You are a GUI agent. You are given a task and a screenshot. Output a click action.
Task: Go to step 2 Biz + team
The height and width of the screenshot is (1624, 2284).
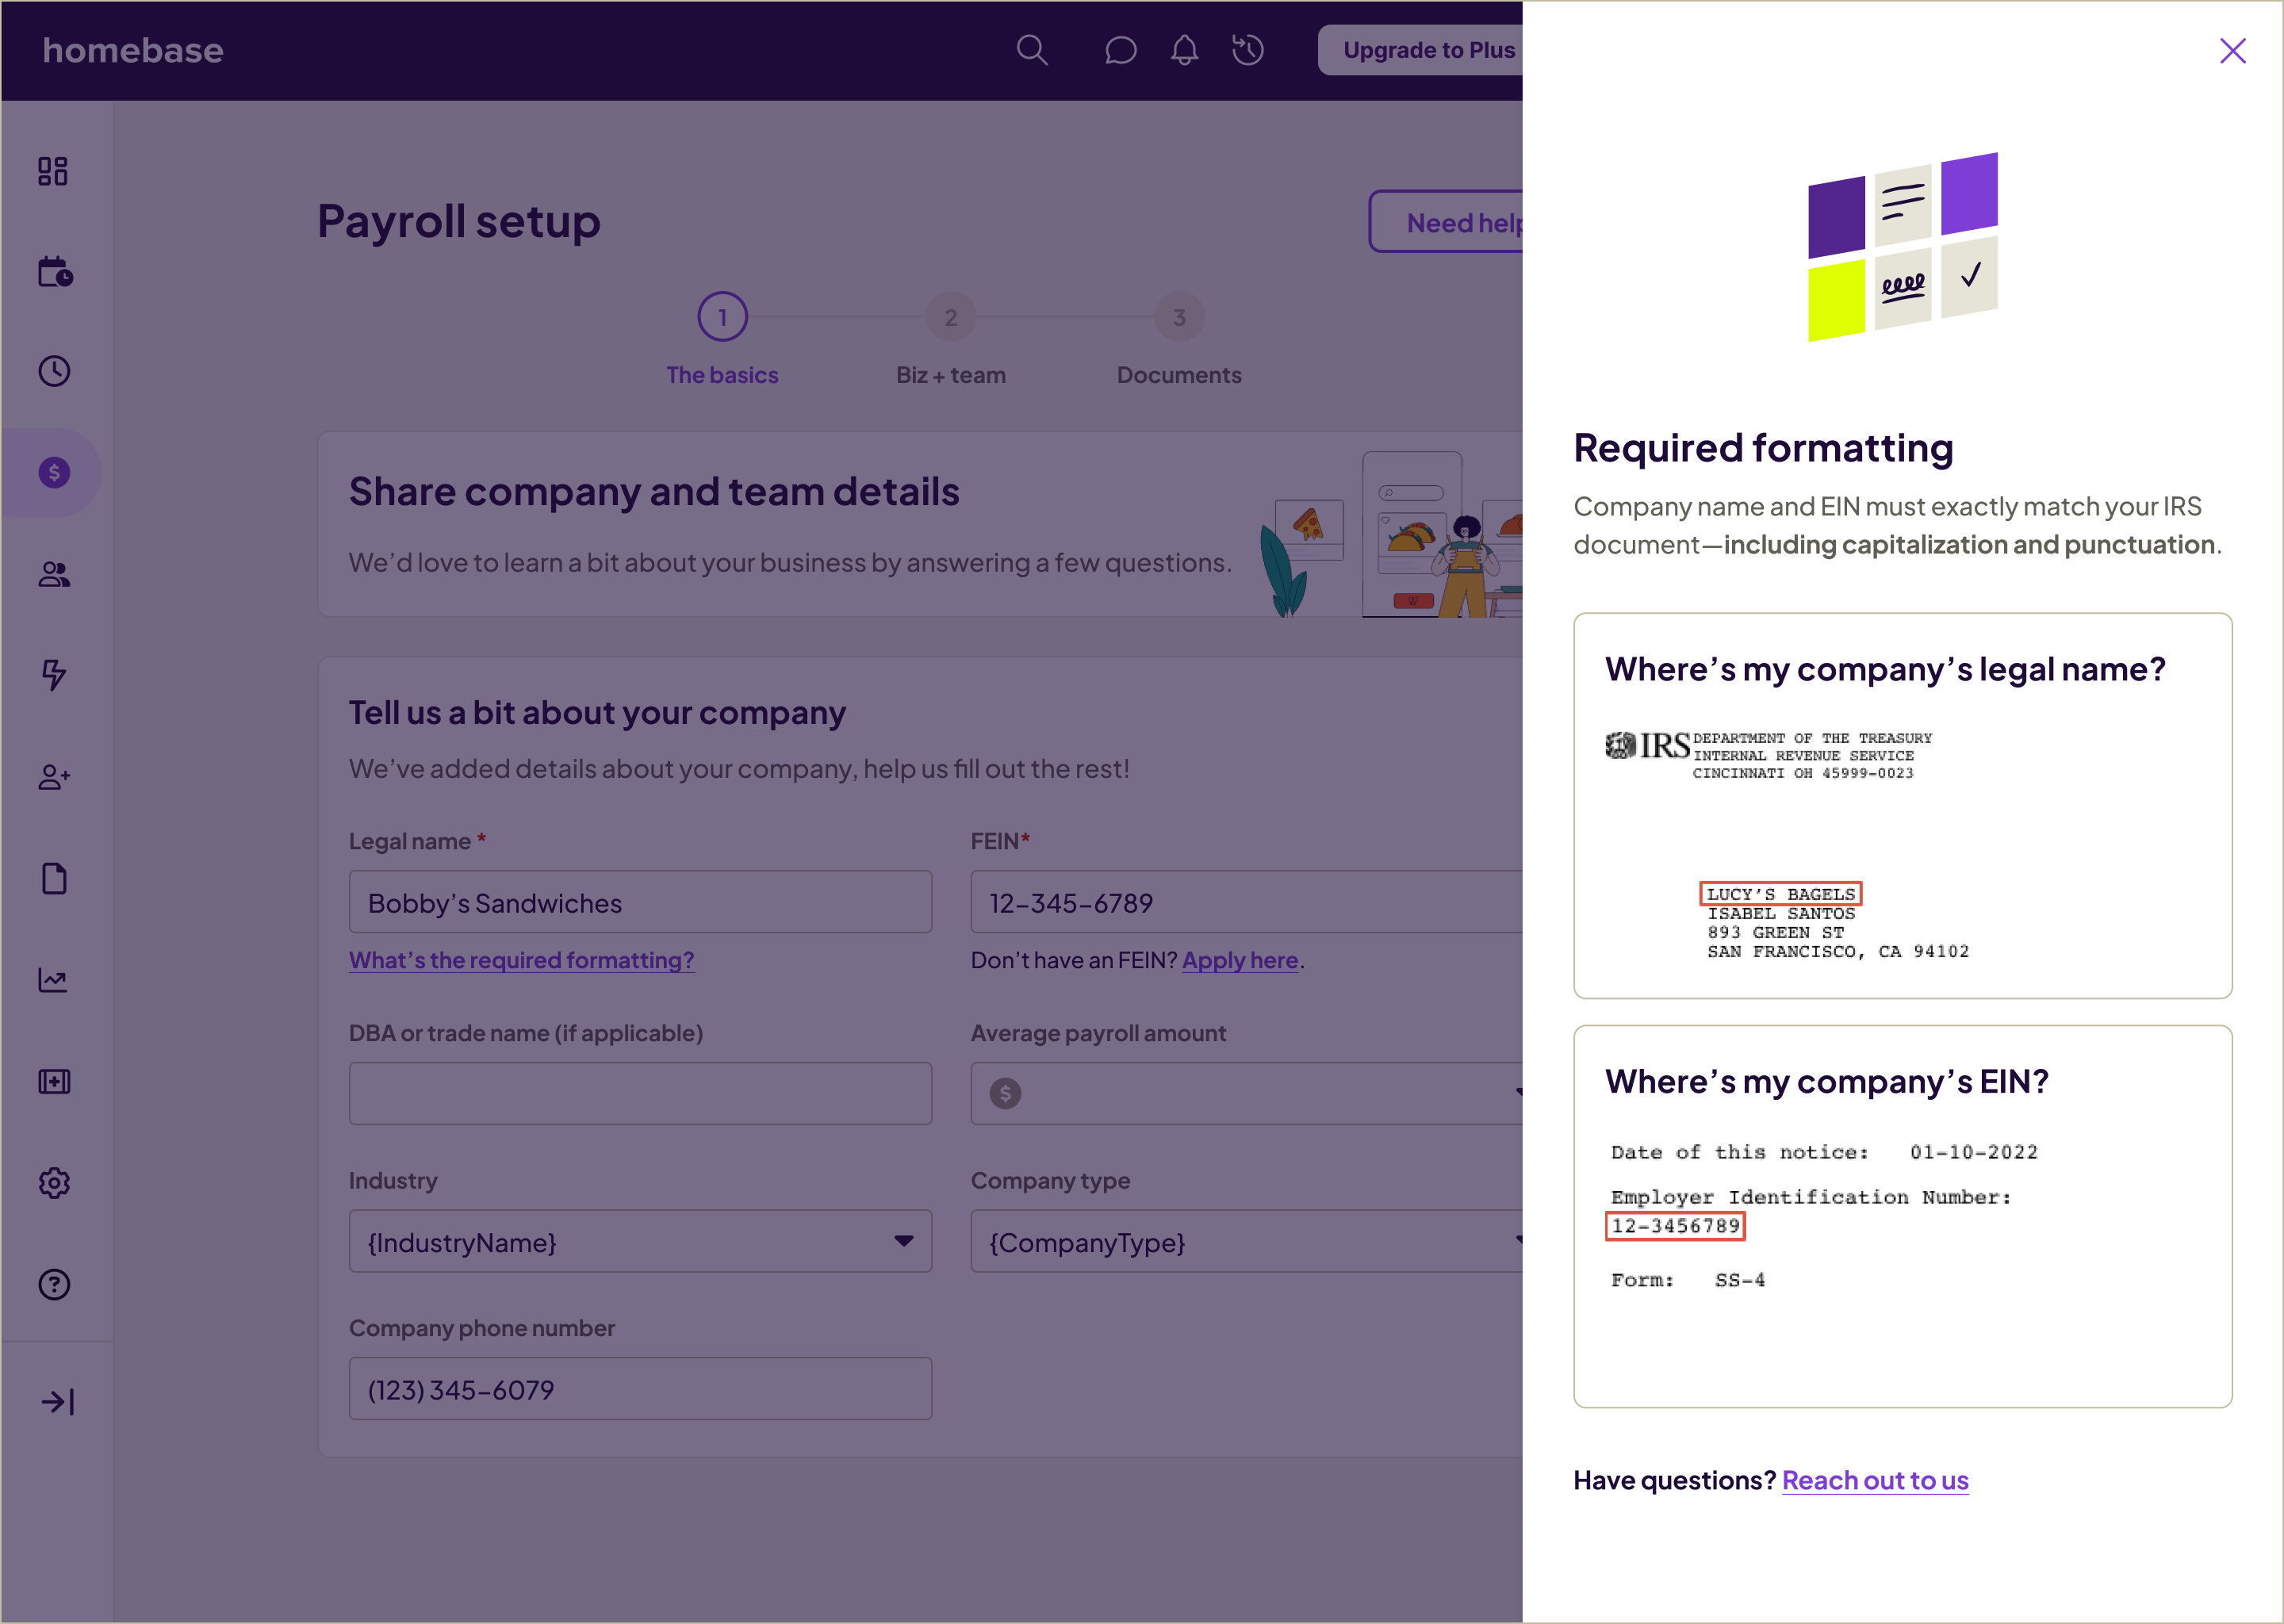[950, 318]
